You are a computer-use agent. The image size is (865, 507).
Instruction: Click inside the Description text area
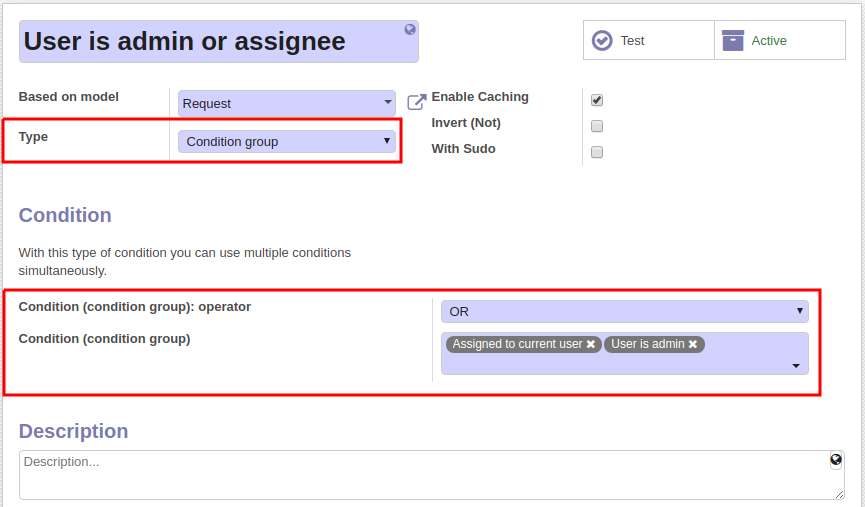(431, 475)
